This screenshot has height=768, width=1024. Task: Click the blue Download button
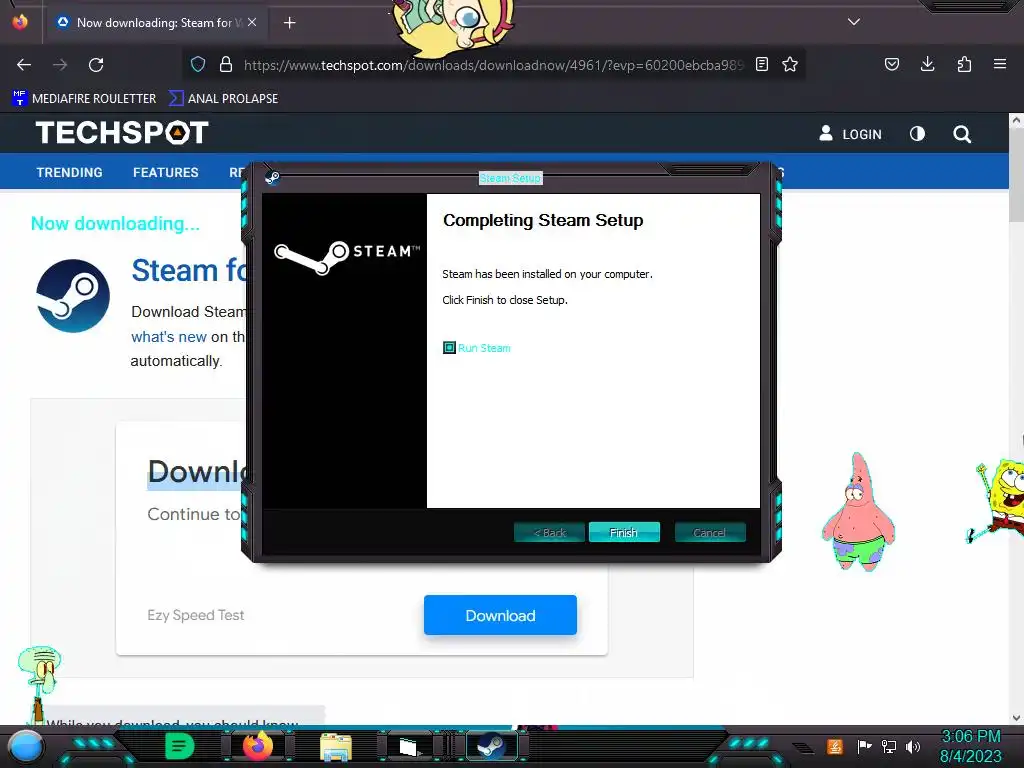[x=500, y=615]
